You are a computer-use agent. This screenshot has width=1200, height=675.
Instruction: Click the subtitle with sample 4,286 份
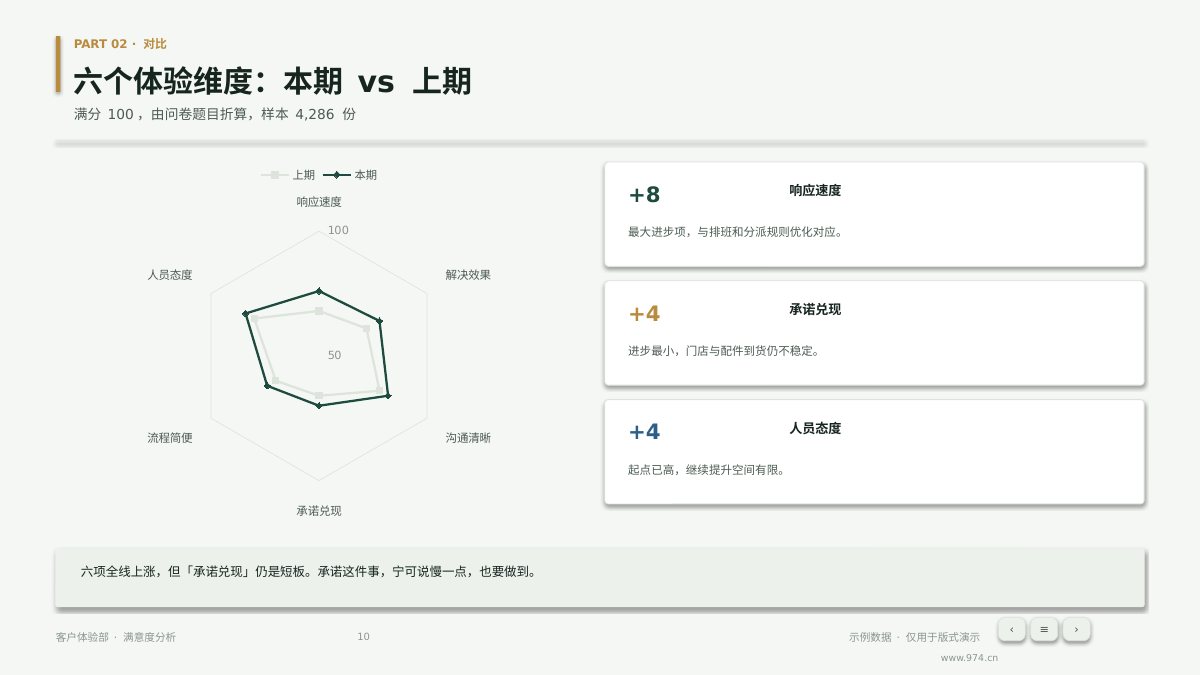tap(215, 115)
